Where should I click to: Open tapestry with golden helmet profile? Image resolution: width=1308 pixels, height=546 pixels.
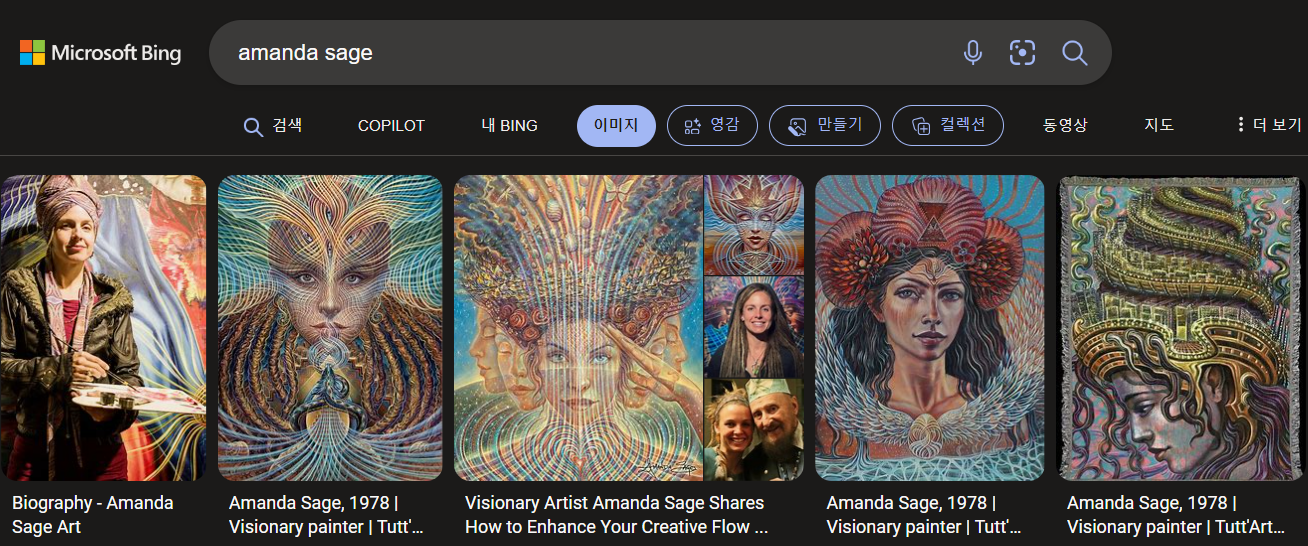click(1181, 328)
